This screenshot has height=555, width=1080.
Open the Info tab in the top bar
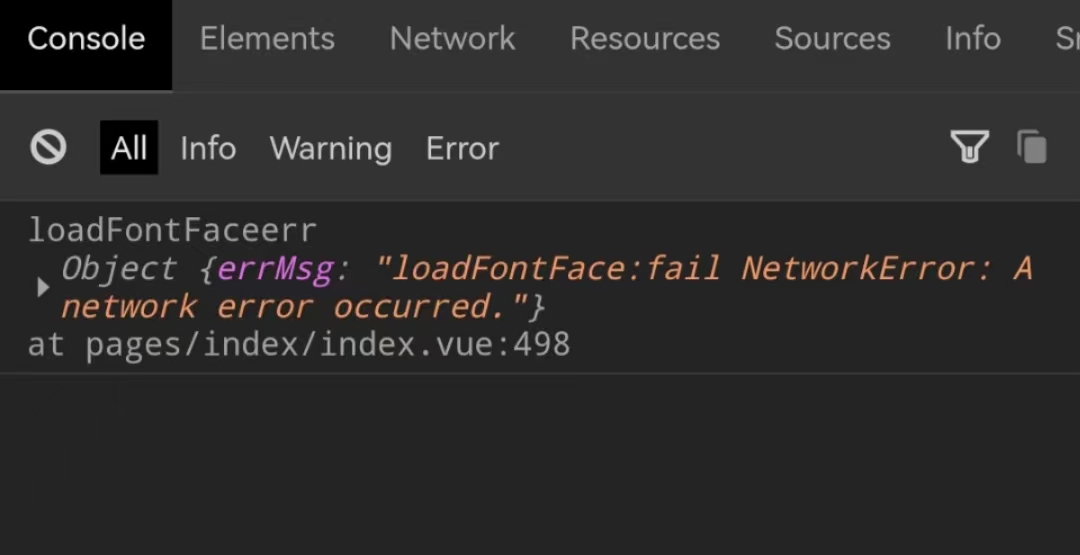click(x=972, y=39)
